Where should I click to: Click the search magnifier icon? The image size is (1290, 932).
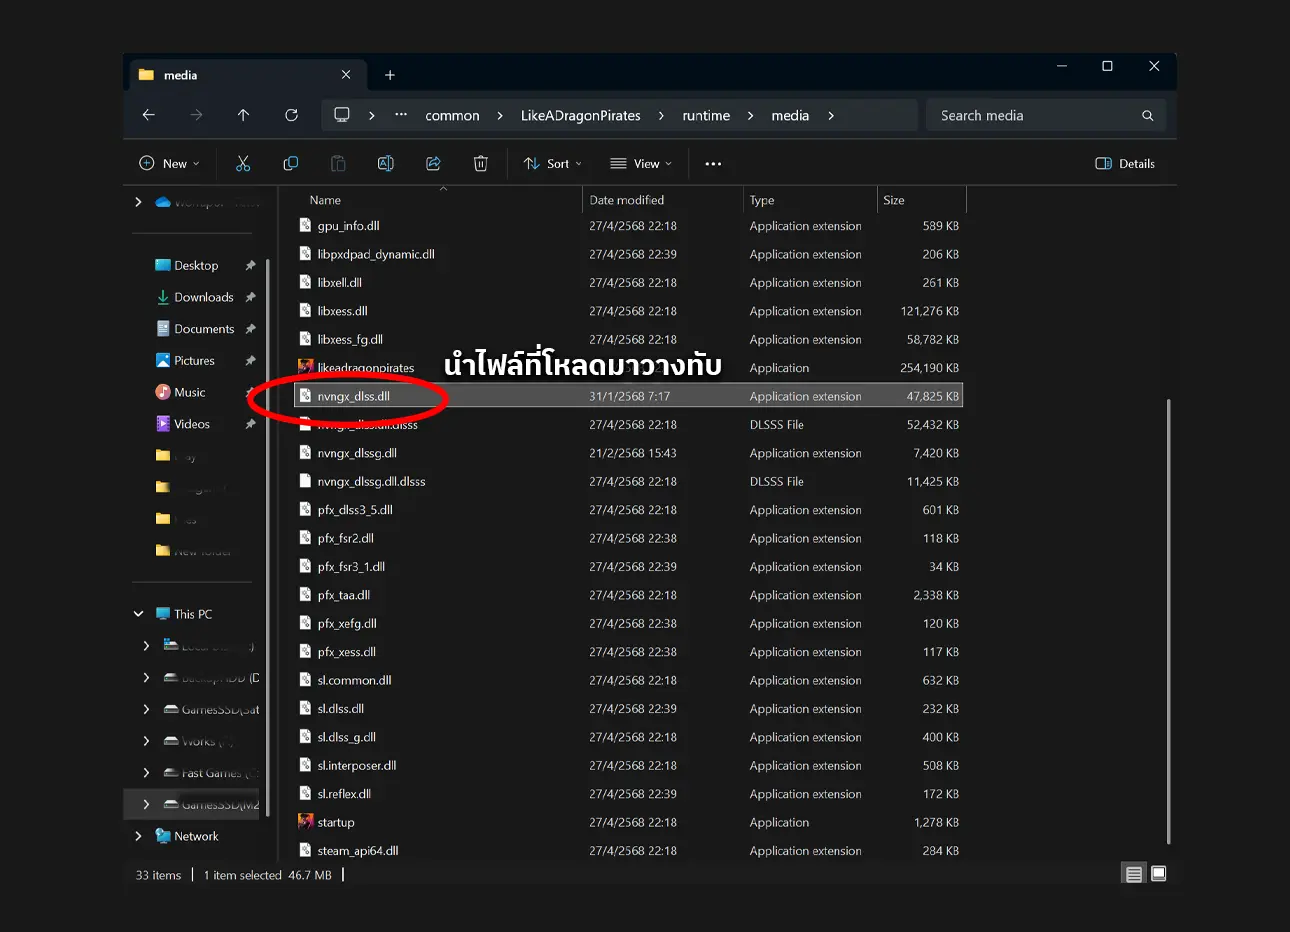(x=1147, y=116)
